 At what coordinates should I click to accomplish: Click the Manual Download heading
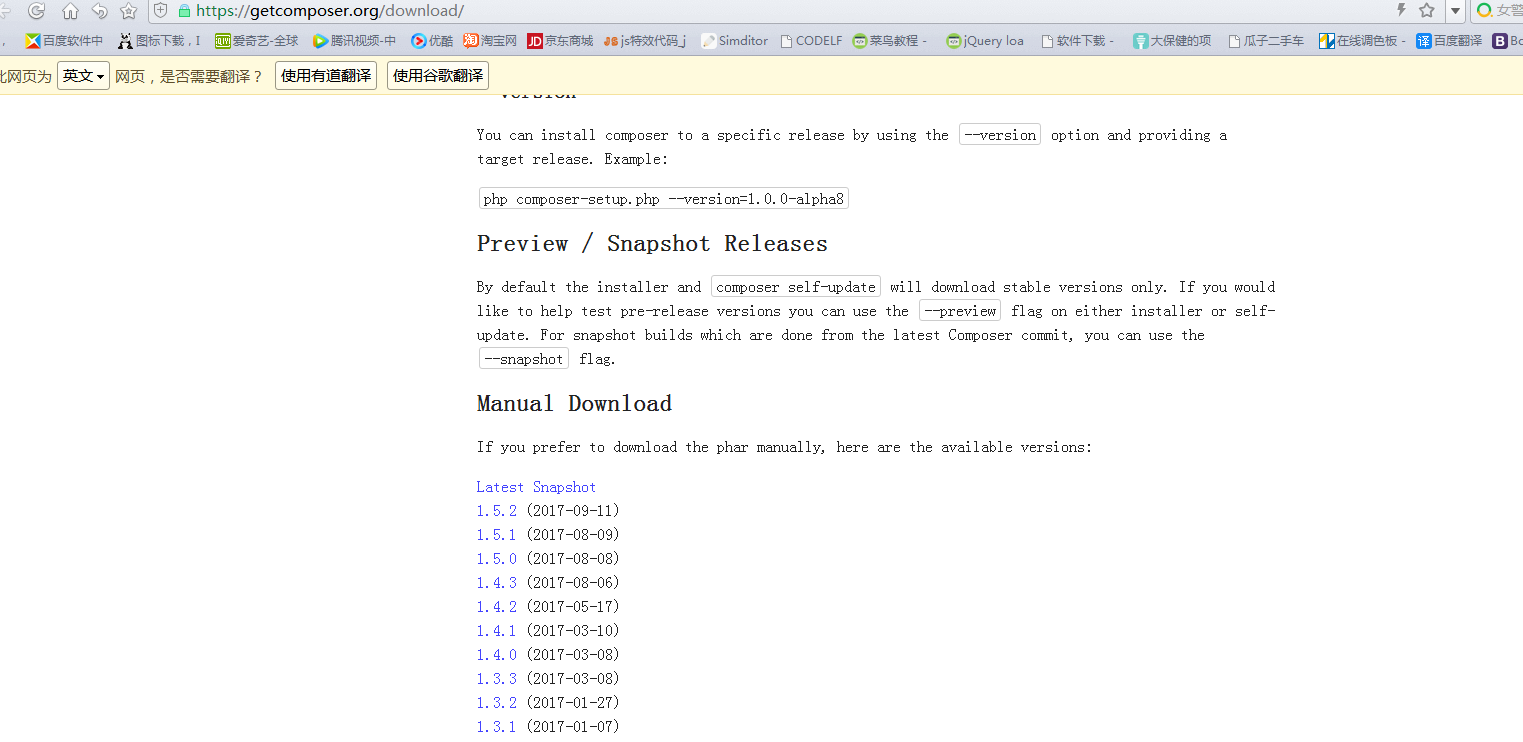tap(574, 404)
